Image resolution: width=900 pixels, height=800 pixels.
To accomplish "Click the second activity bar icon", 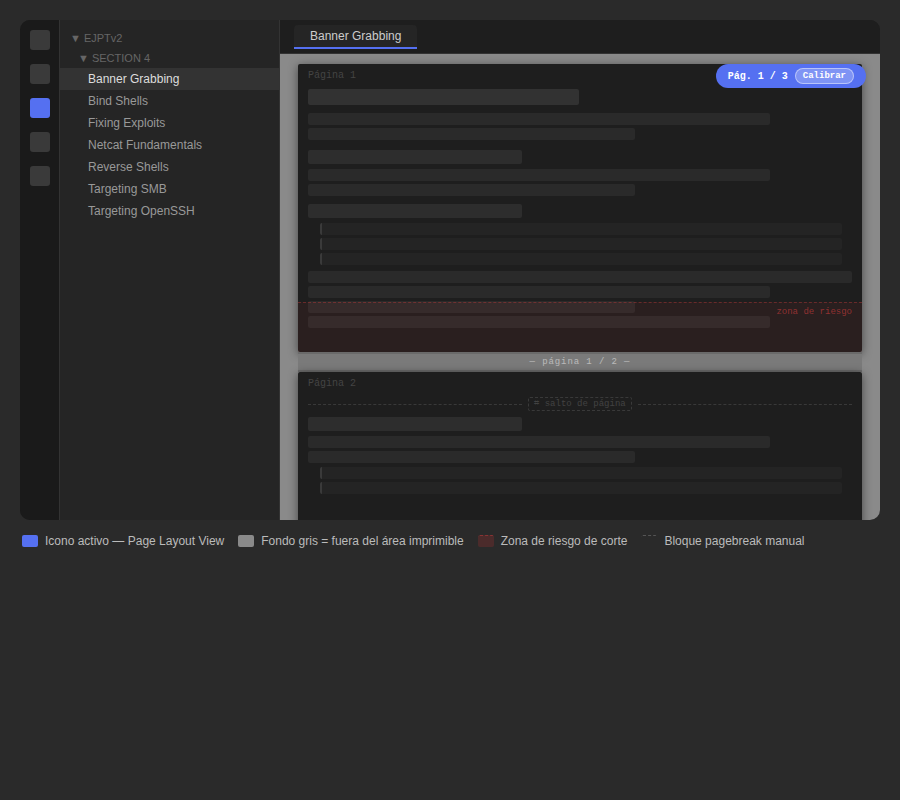I will click(39, 73).
